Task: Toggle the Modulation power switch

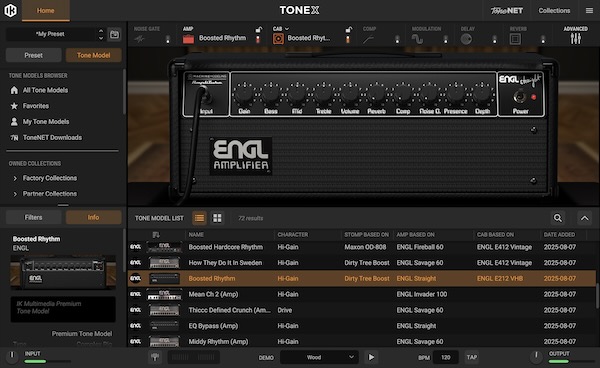Action: coord(445,39)
